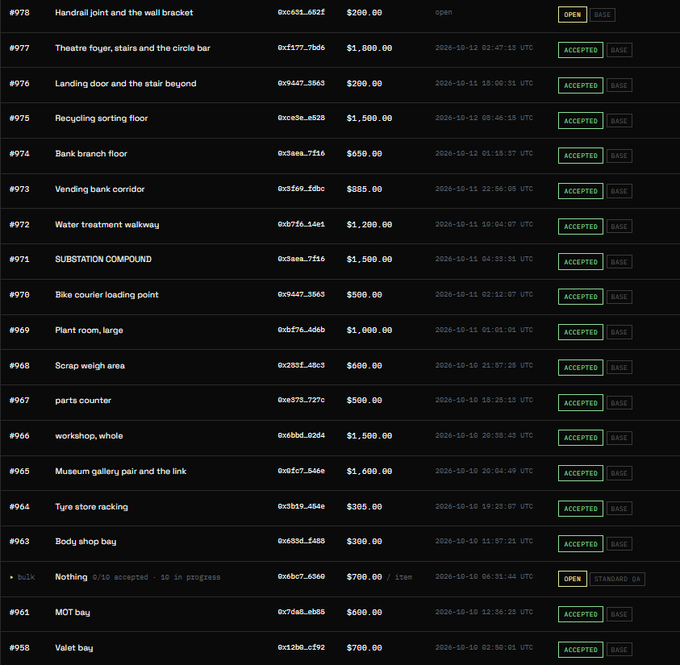This screenshot has width=680, height=665.
Task: Click '0/10 accepted · 10 in progress' text
Action: pos(156,577)
